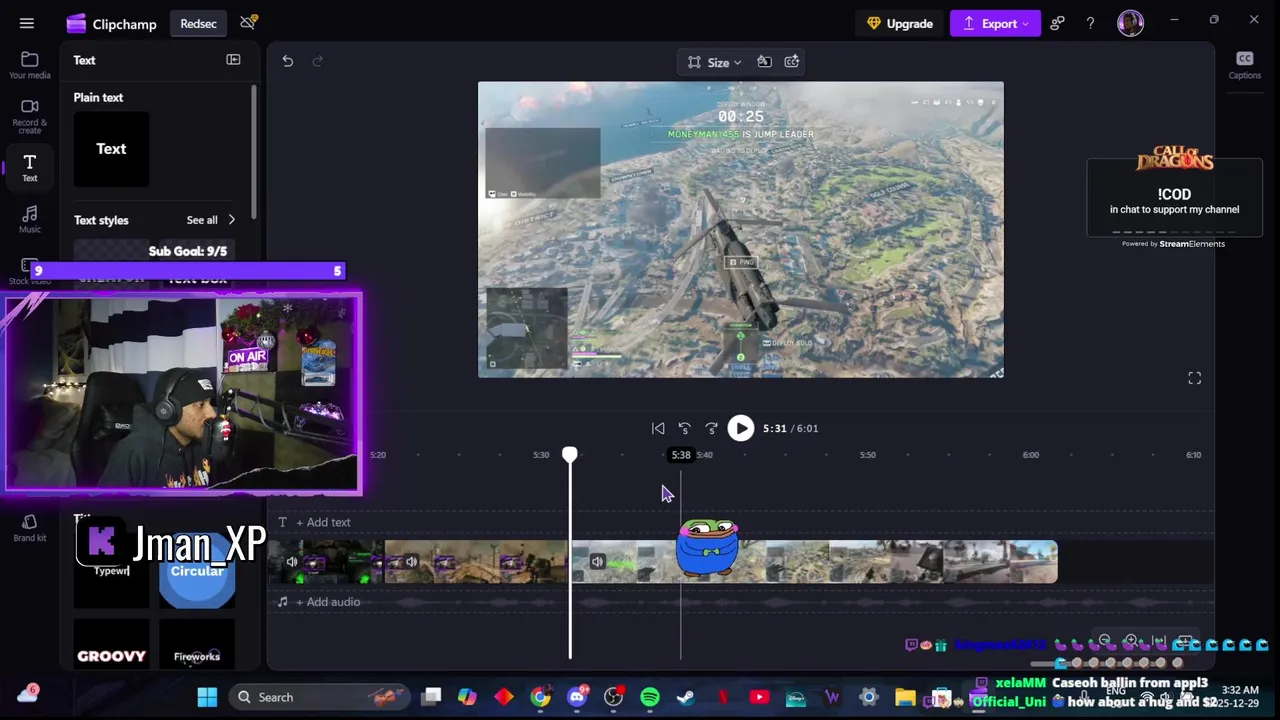Screen dimensions: 1280x720
Task: Skip forward five seconds
Action: pyautogui.click(x=712, y=428)
